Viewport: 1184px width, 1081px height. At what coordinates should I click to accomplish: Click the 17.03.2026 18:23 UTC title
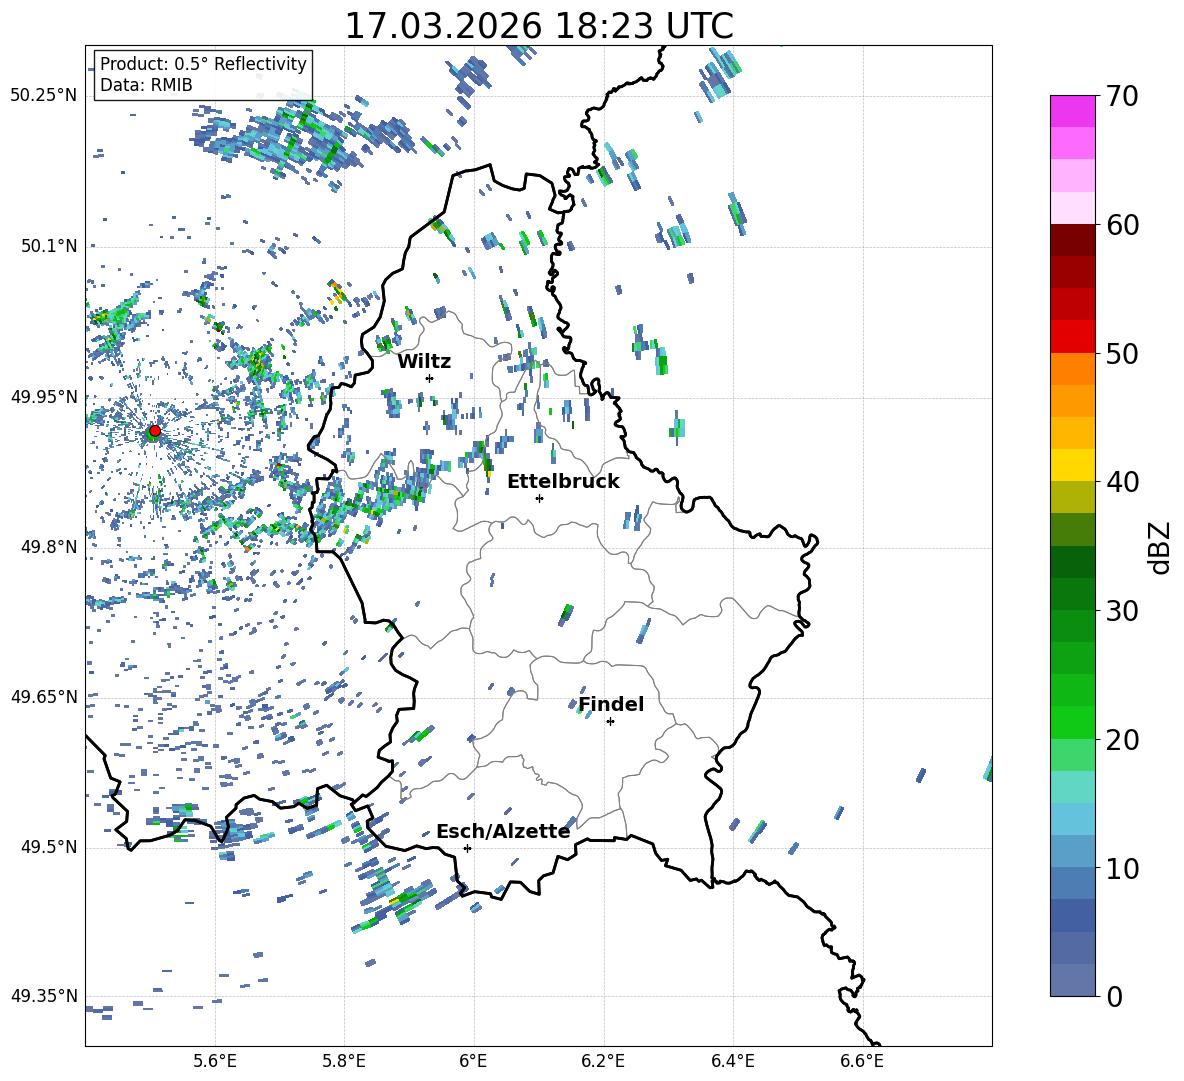click(538, 26)
